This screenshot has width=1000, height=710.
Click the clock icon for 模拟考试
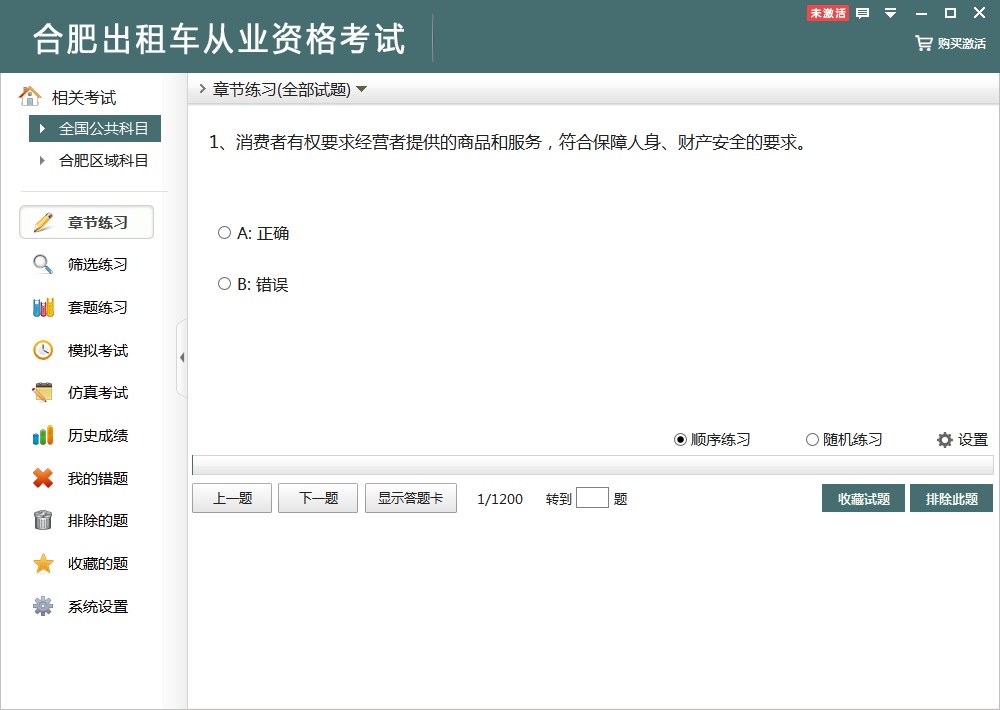43,350
